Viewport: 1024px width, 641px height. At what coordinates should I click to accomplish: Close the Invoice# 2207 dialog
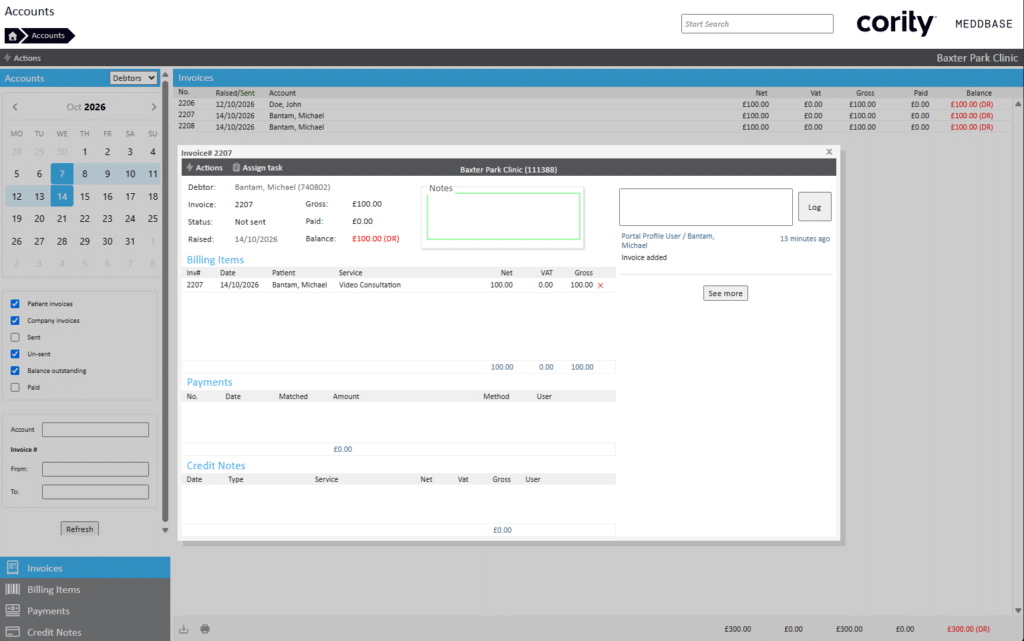pos(829,151)
